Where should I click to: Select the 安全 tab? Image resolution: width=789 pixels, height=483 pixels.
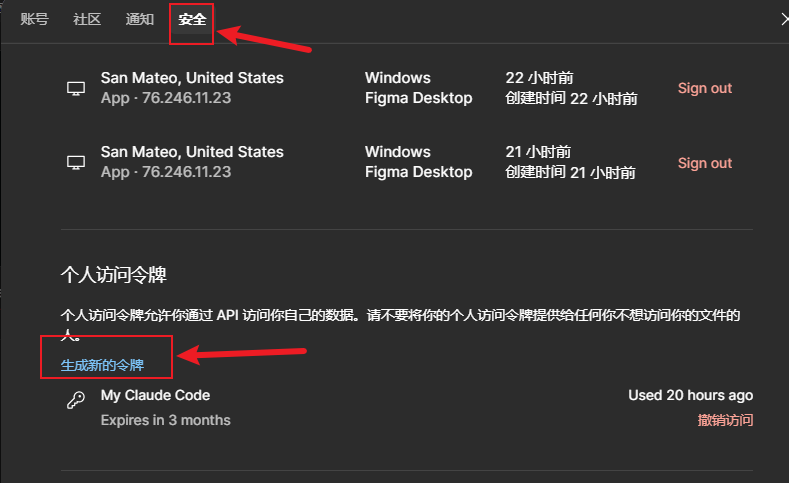[192, 19]
